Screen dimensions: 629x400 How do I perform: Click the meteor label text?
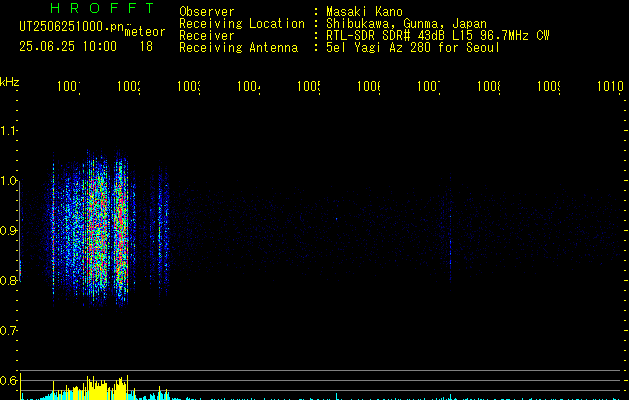click(x=145, y=32)
